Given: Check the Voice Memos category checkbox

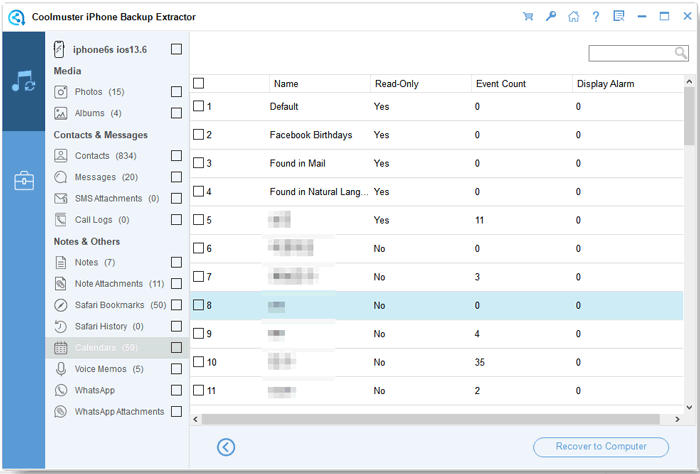Looking at the screenshot, I should (x=176, y=369).
